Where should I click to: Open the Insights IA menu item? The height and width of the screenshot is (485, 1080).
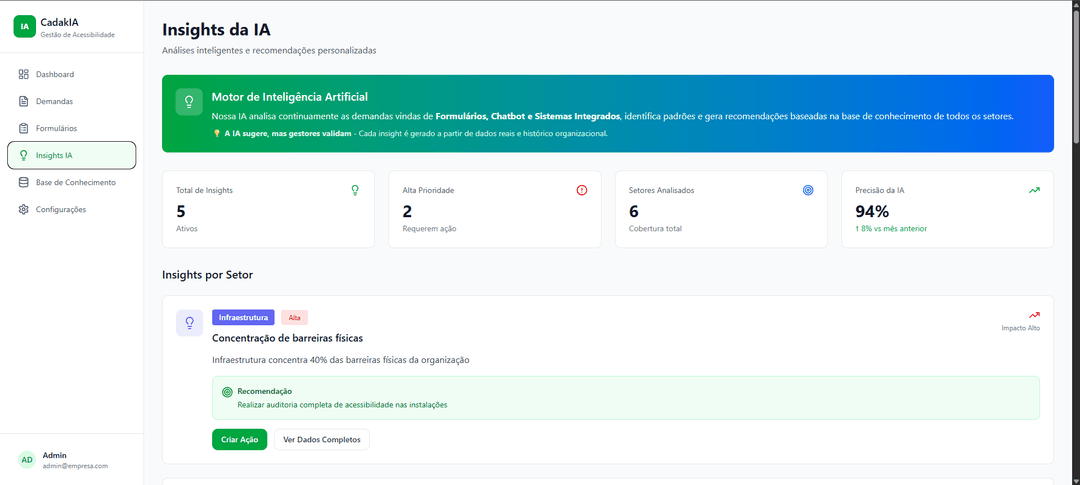(72, 155)
